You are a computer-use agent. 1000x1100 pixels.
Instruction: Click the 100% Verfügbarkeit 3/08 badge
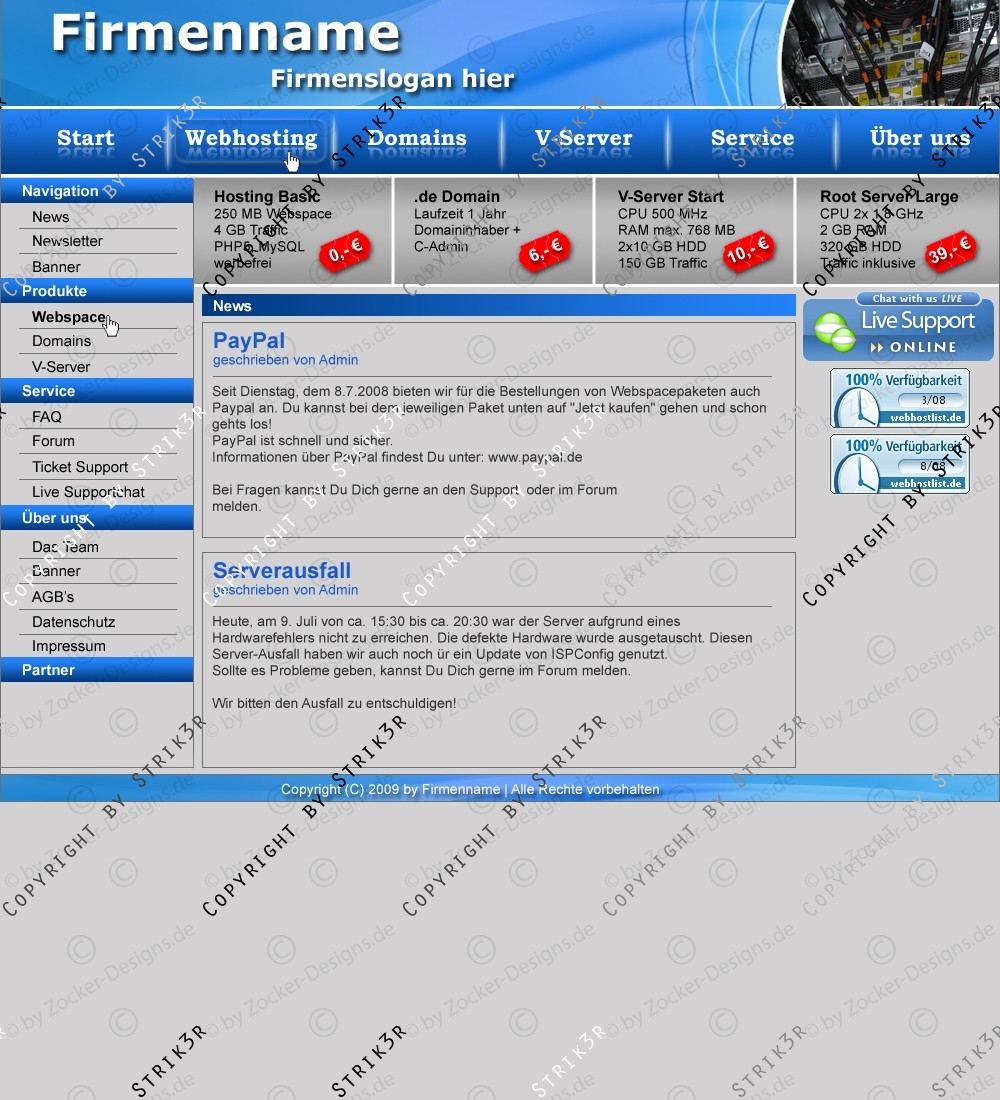(899, 398)
